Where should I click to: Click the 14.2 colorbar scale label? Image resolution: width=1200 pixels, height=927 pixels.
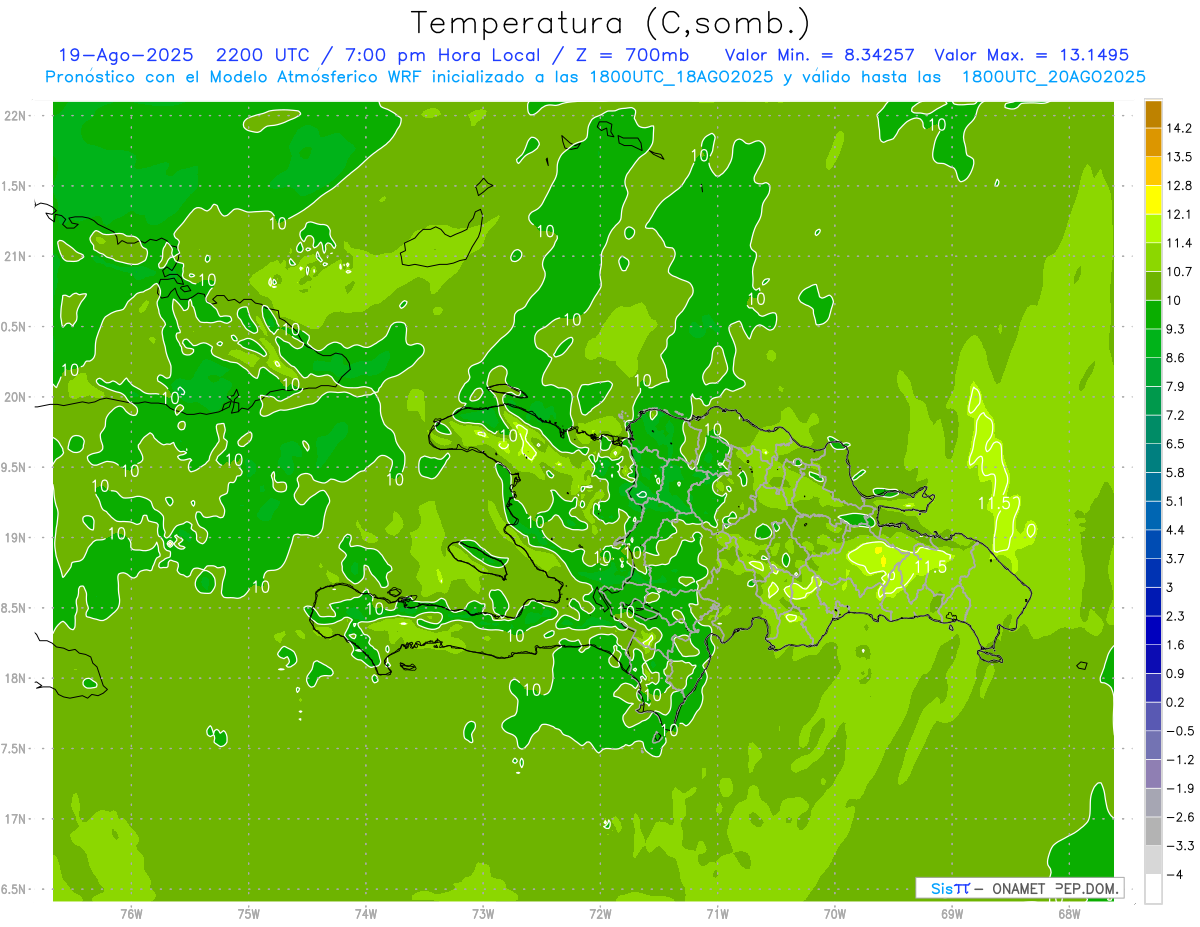coord(1178,128)
